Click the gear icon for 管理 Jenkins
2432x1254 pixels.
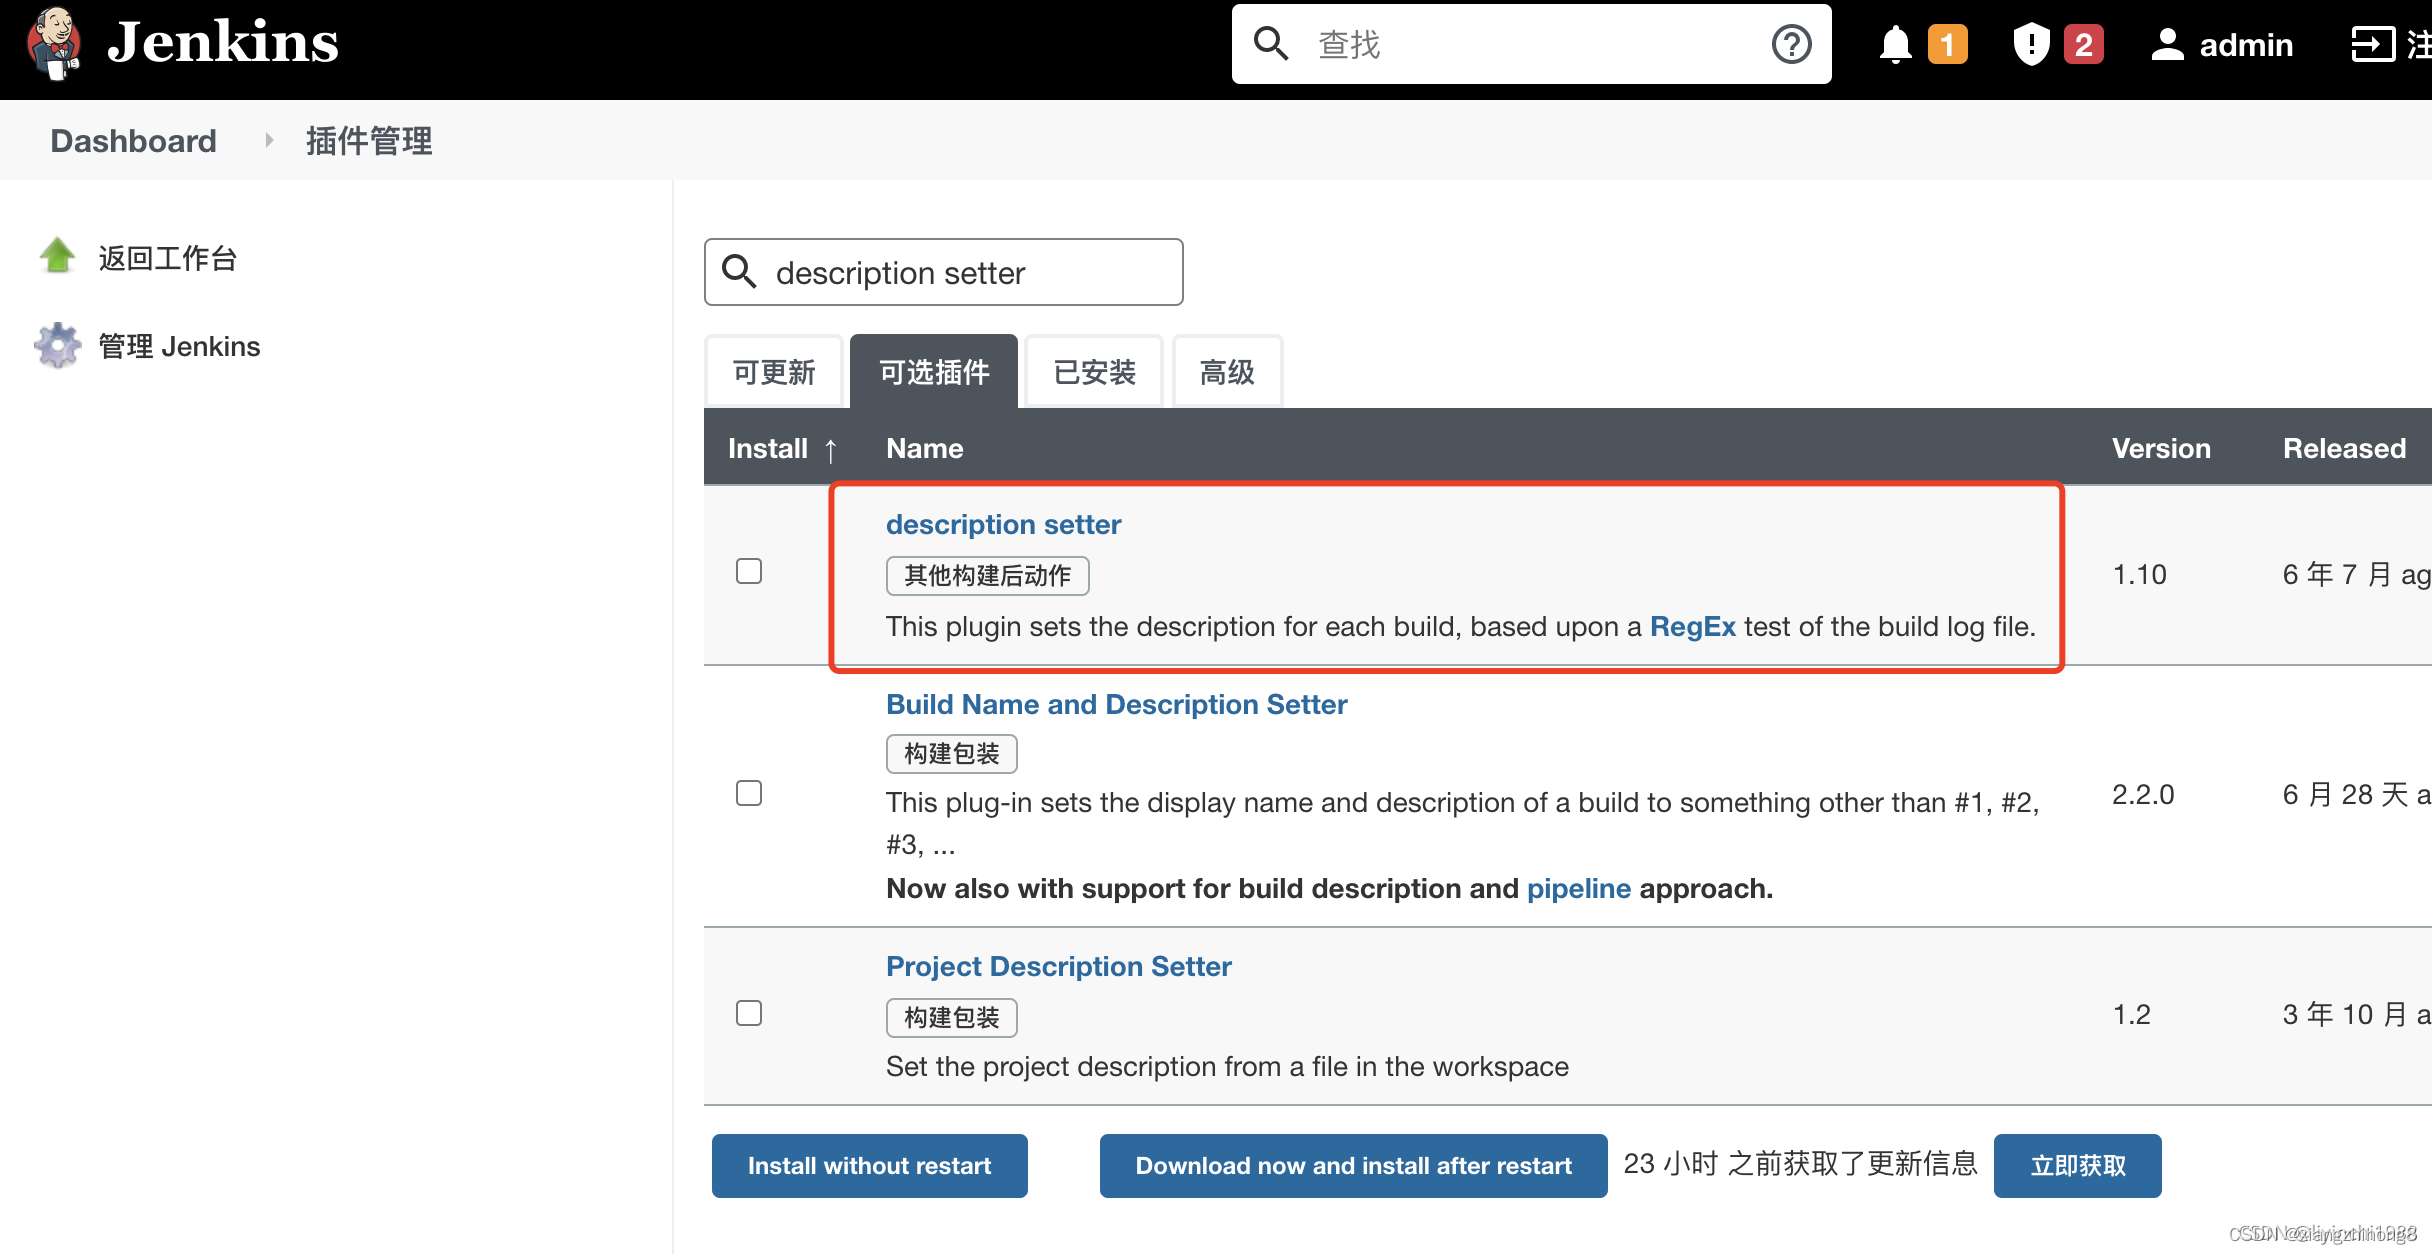[57, 345]
